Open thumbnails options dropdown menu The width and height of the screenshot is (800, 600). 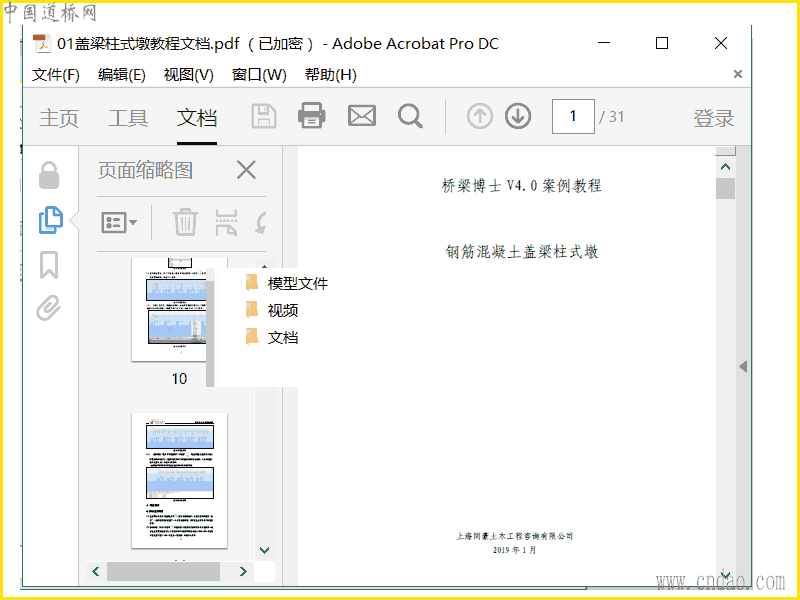(119, 222)
